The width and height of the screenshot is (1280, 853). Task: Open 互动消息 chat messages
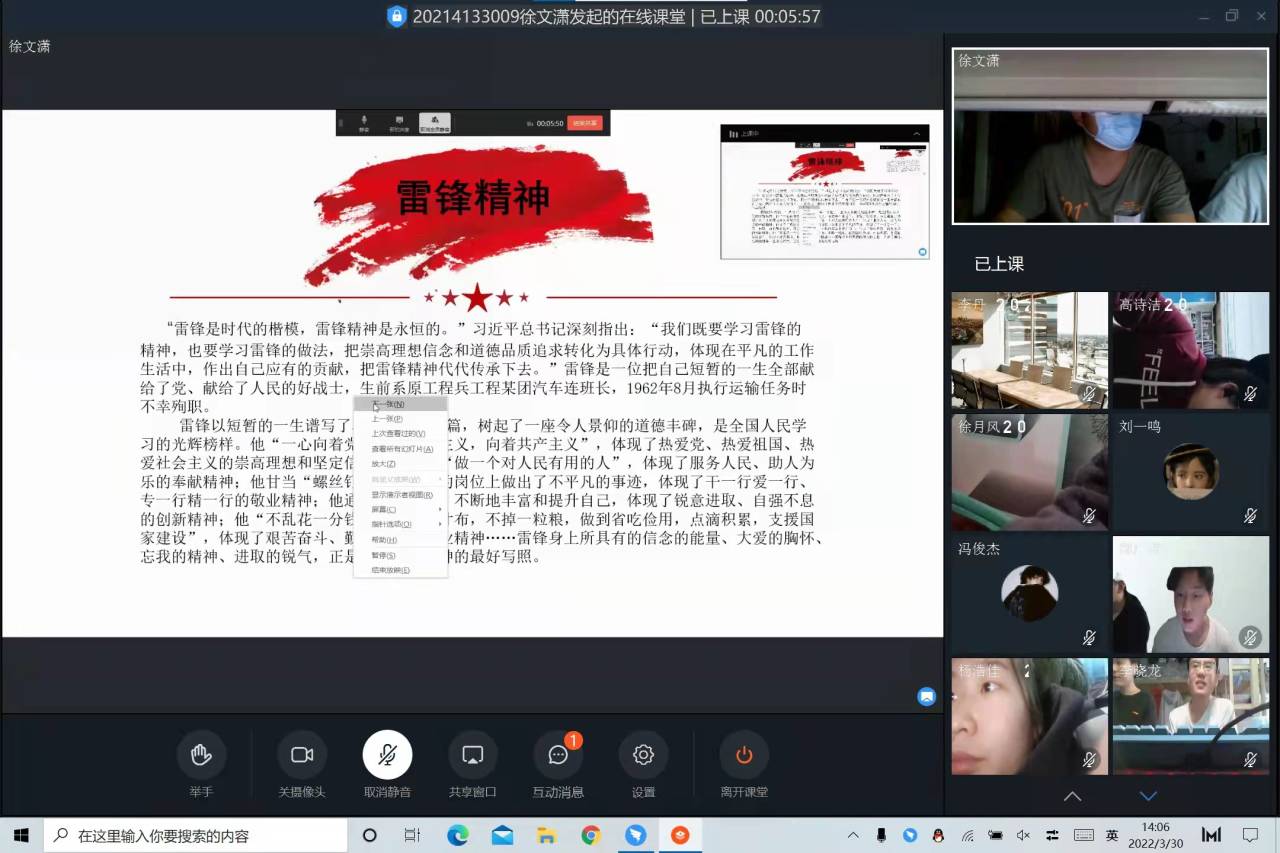[558, 755]
